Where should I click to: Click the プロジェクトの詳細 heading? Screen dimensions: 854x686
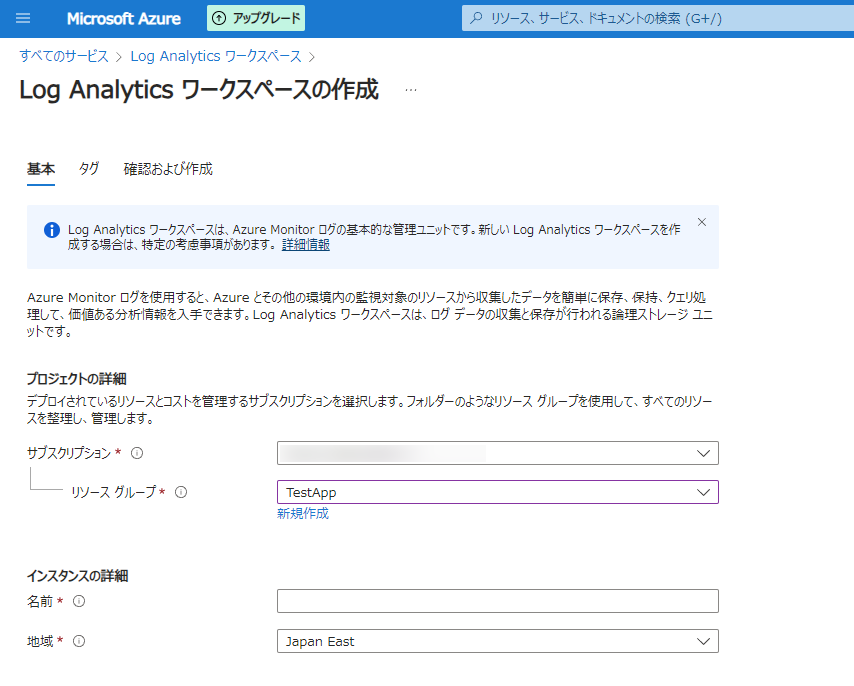point(77,378)
